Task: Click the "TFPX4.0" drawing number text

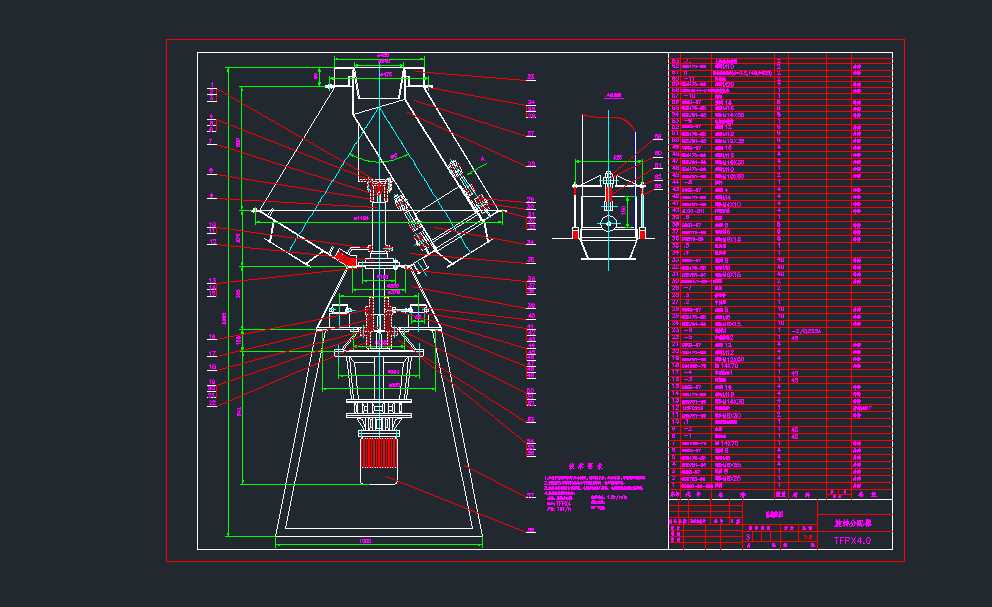Action: 852,541
